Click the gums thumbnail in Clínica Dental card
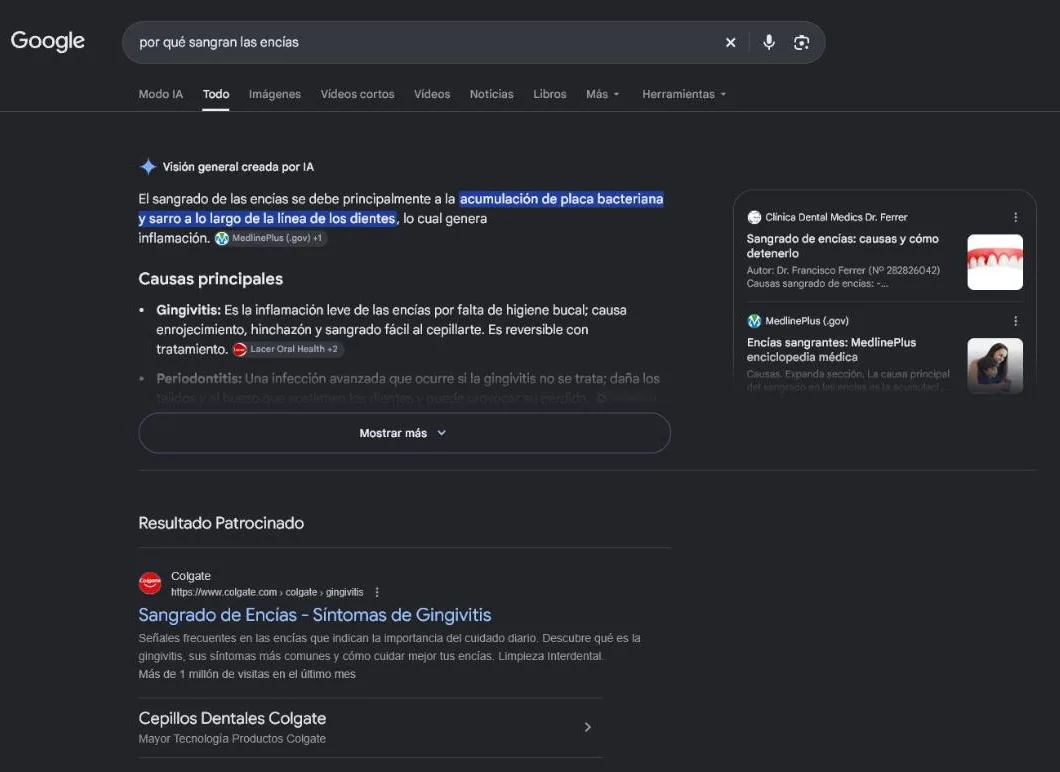The width and height of the screenshot is (1060, 772). click(994, 262)
